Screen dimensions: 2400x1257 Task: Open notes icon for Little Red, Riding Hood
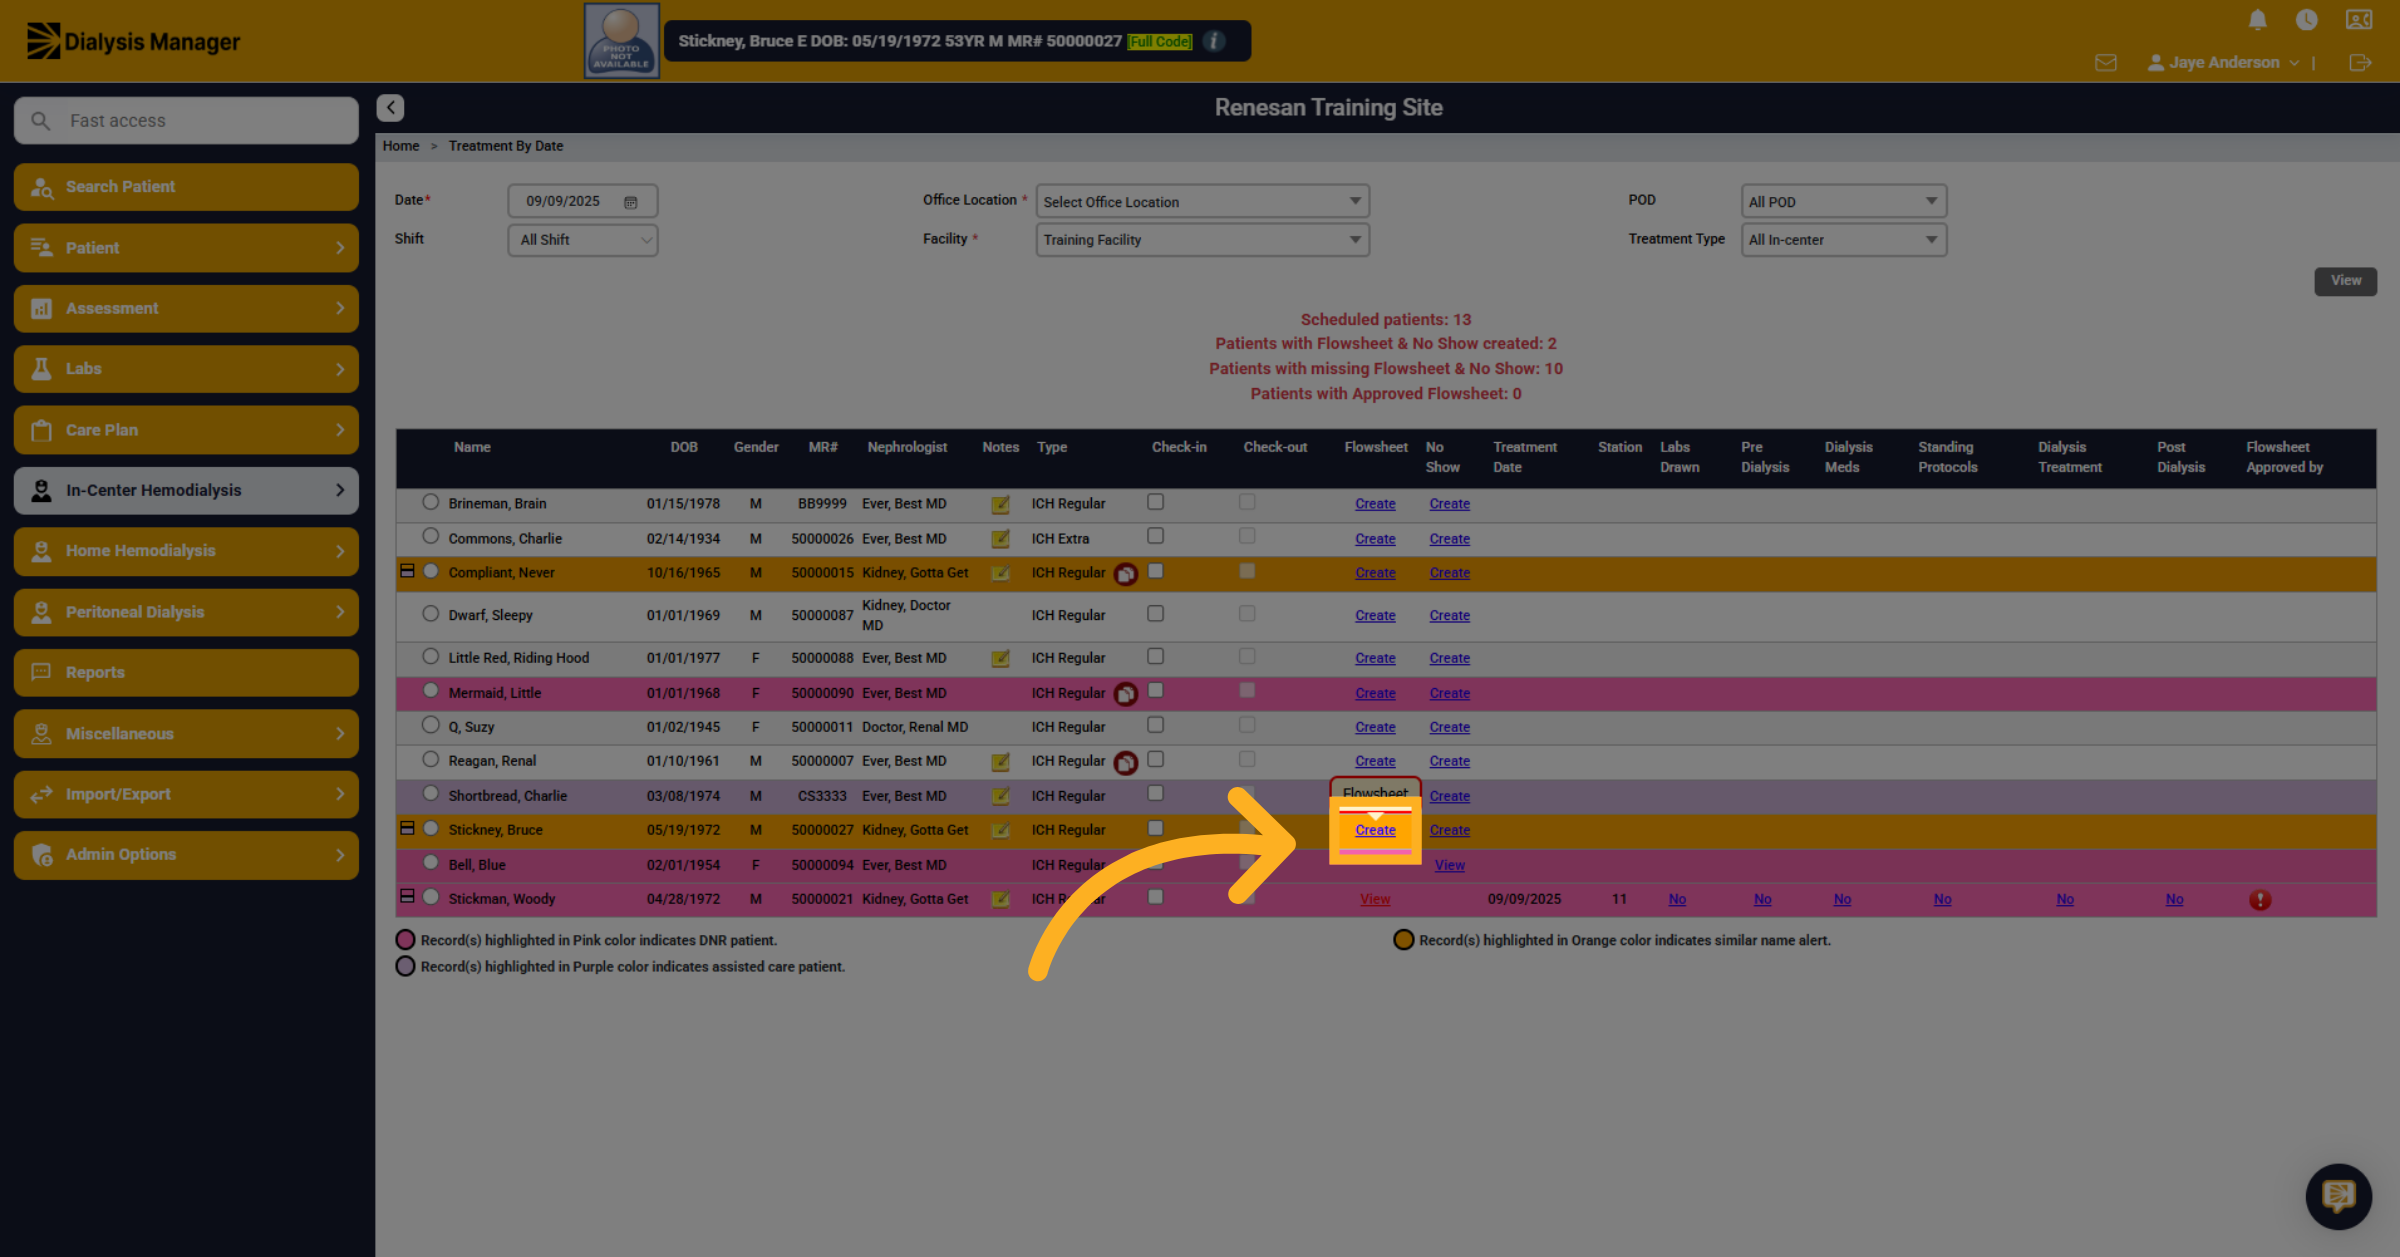(x=1000, y=659)
